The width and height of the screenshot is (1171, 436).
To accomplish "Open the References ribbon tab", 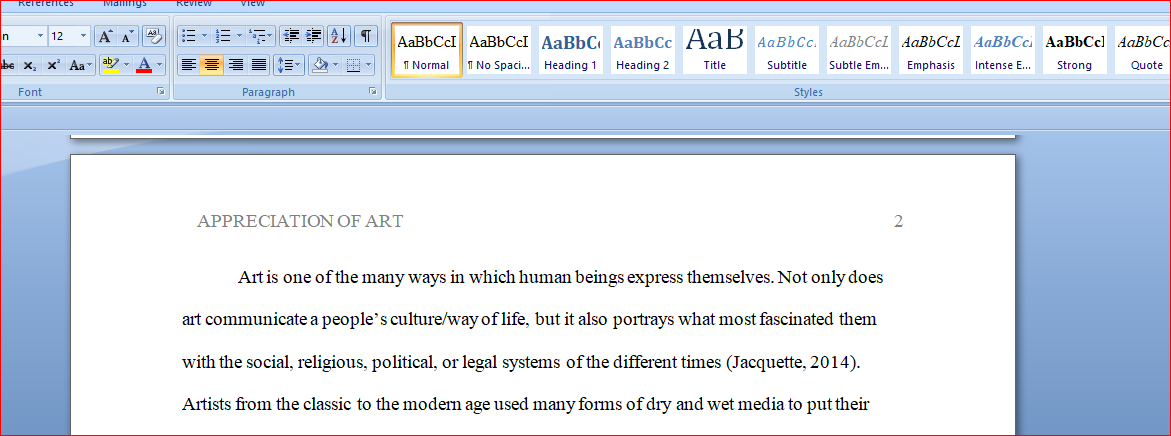I will pyautogui.click(x=46, y=4).
